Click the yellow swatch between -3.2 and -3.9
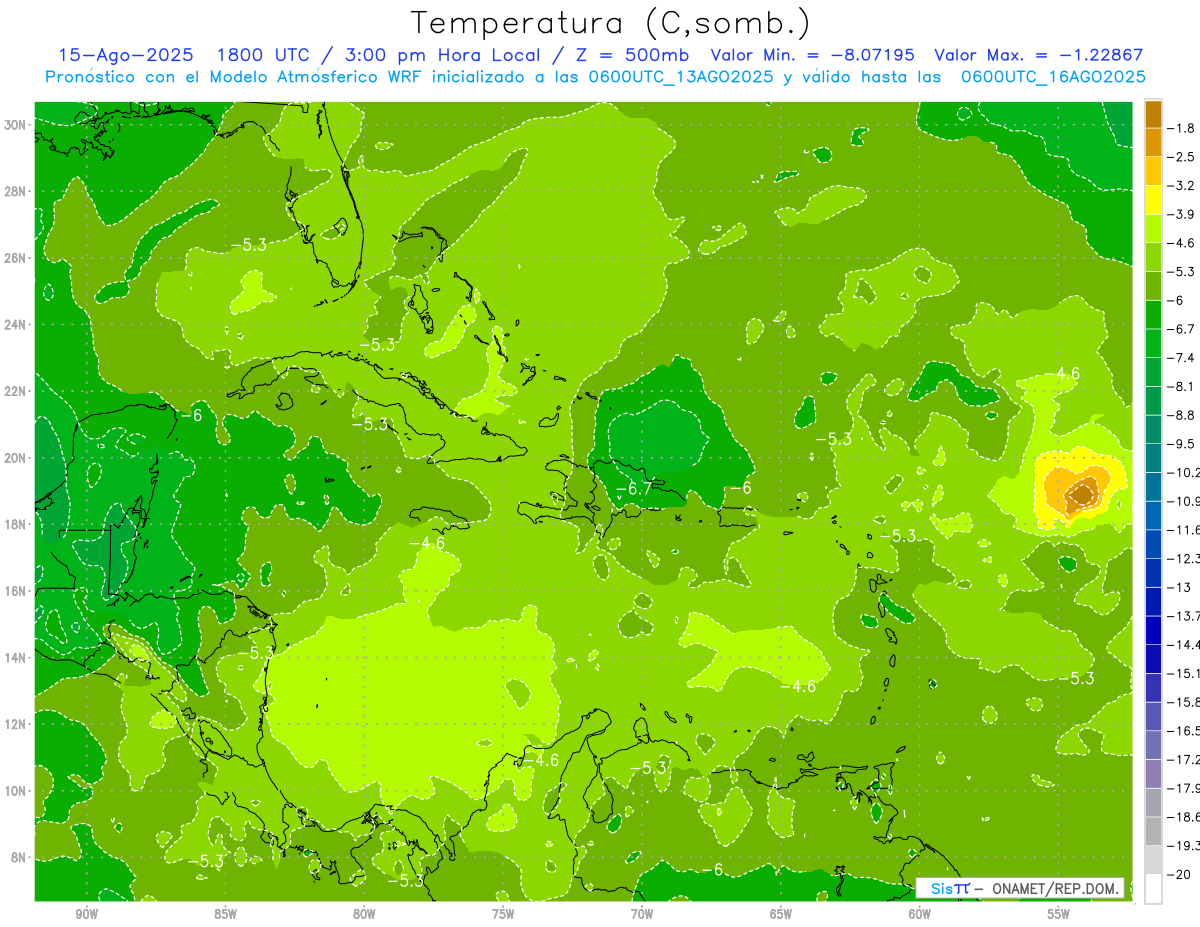 point(1153,200)
